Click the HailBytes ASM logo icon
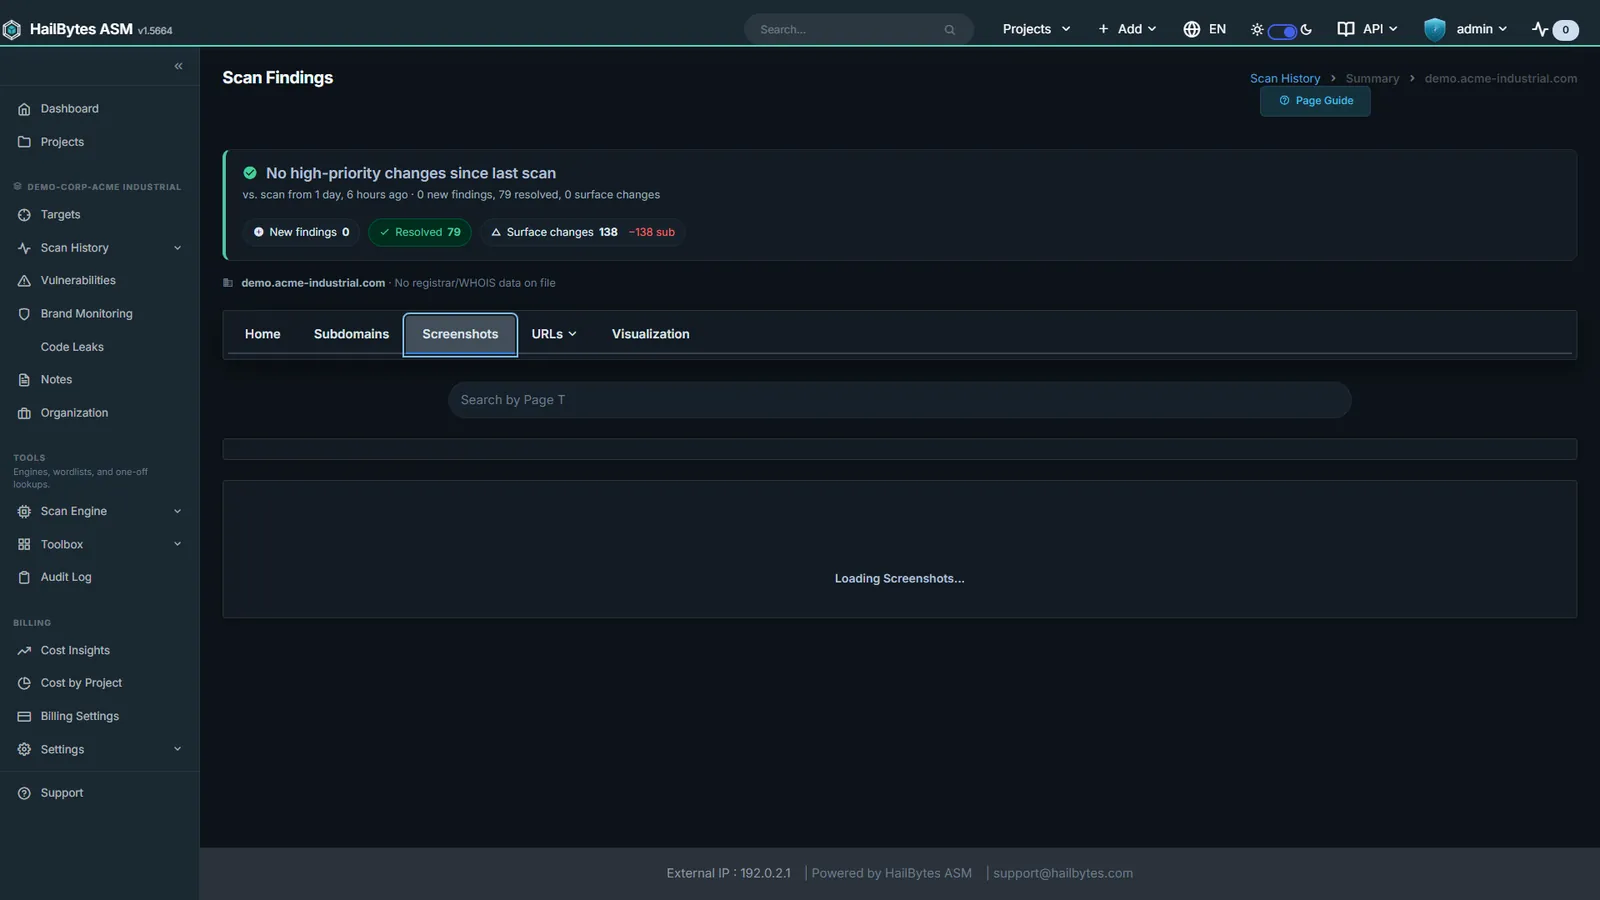The image size is (1600, 900). 12,30
